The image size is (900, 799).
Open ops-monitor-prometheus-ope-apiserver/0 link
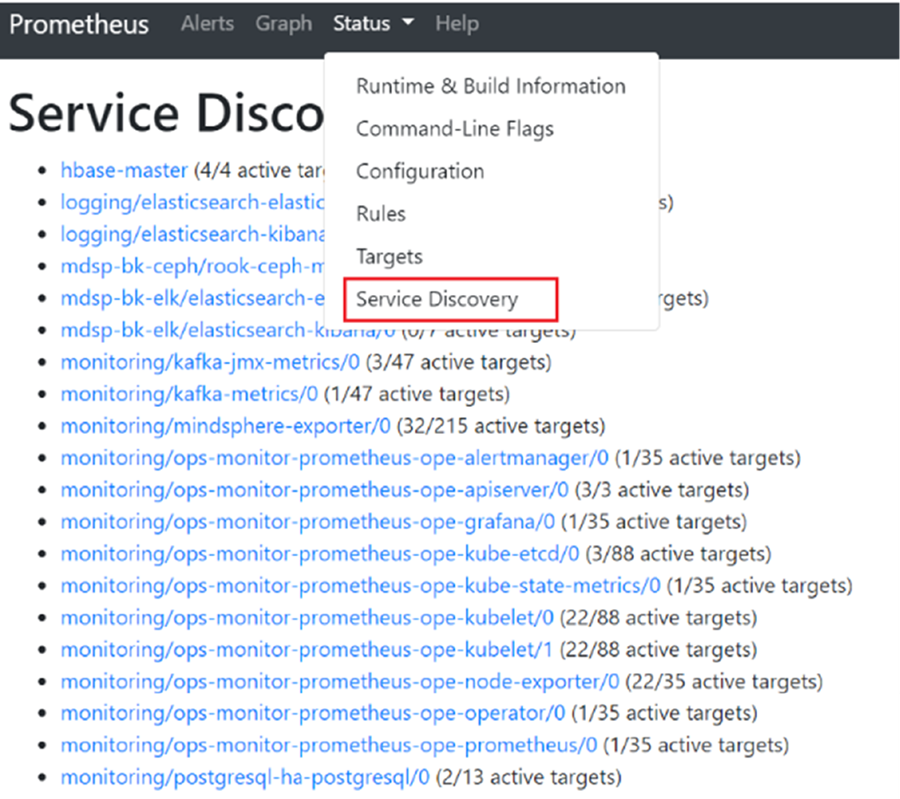point(315,490)
